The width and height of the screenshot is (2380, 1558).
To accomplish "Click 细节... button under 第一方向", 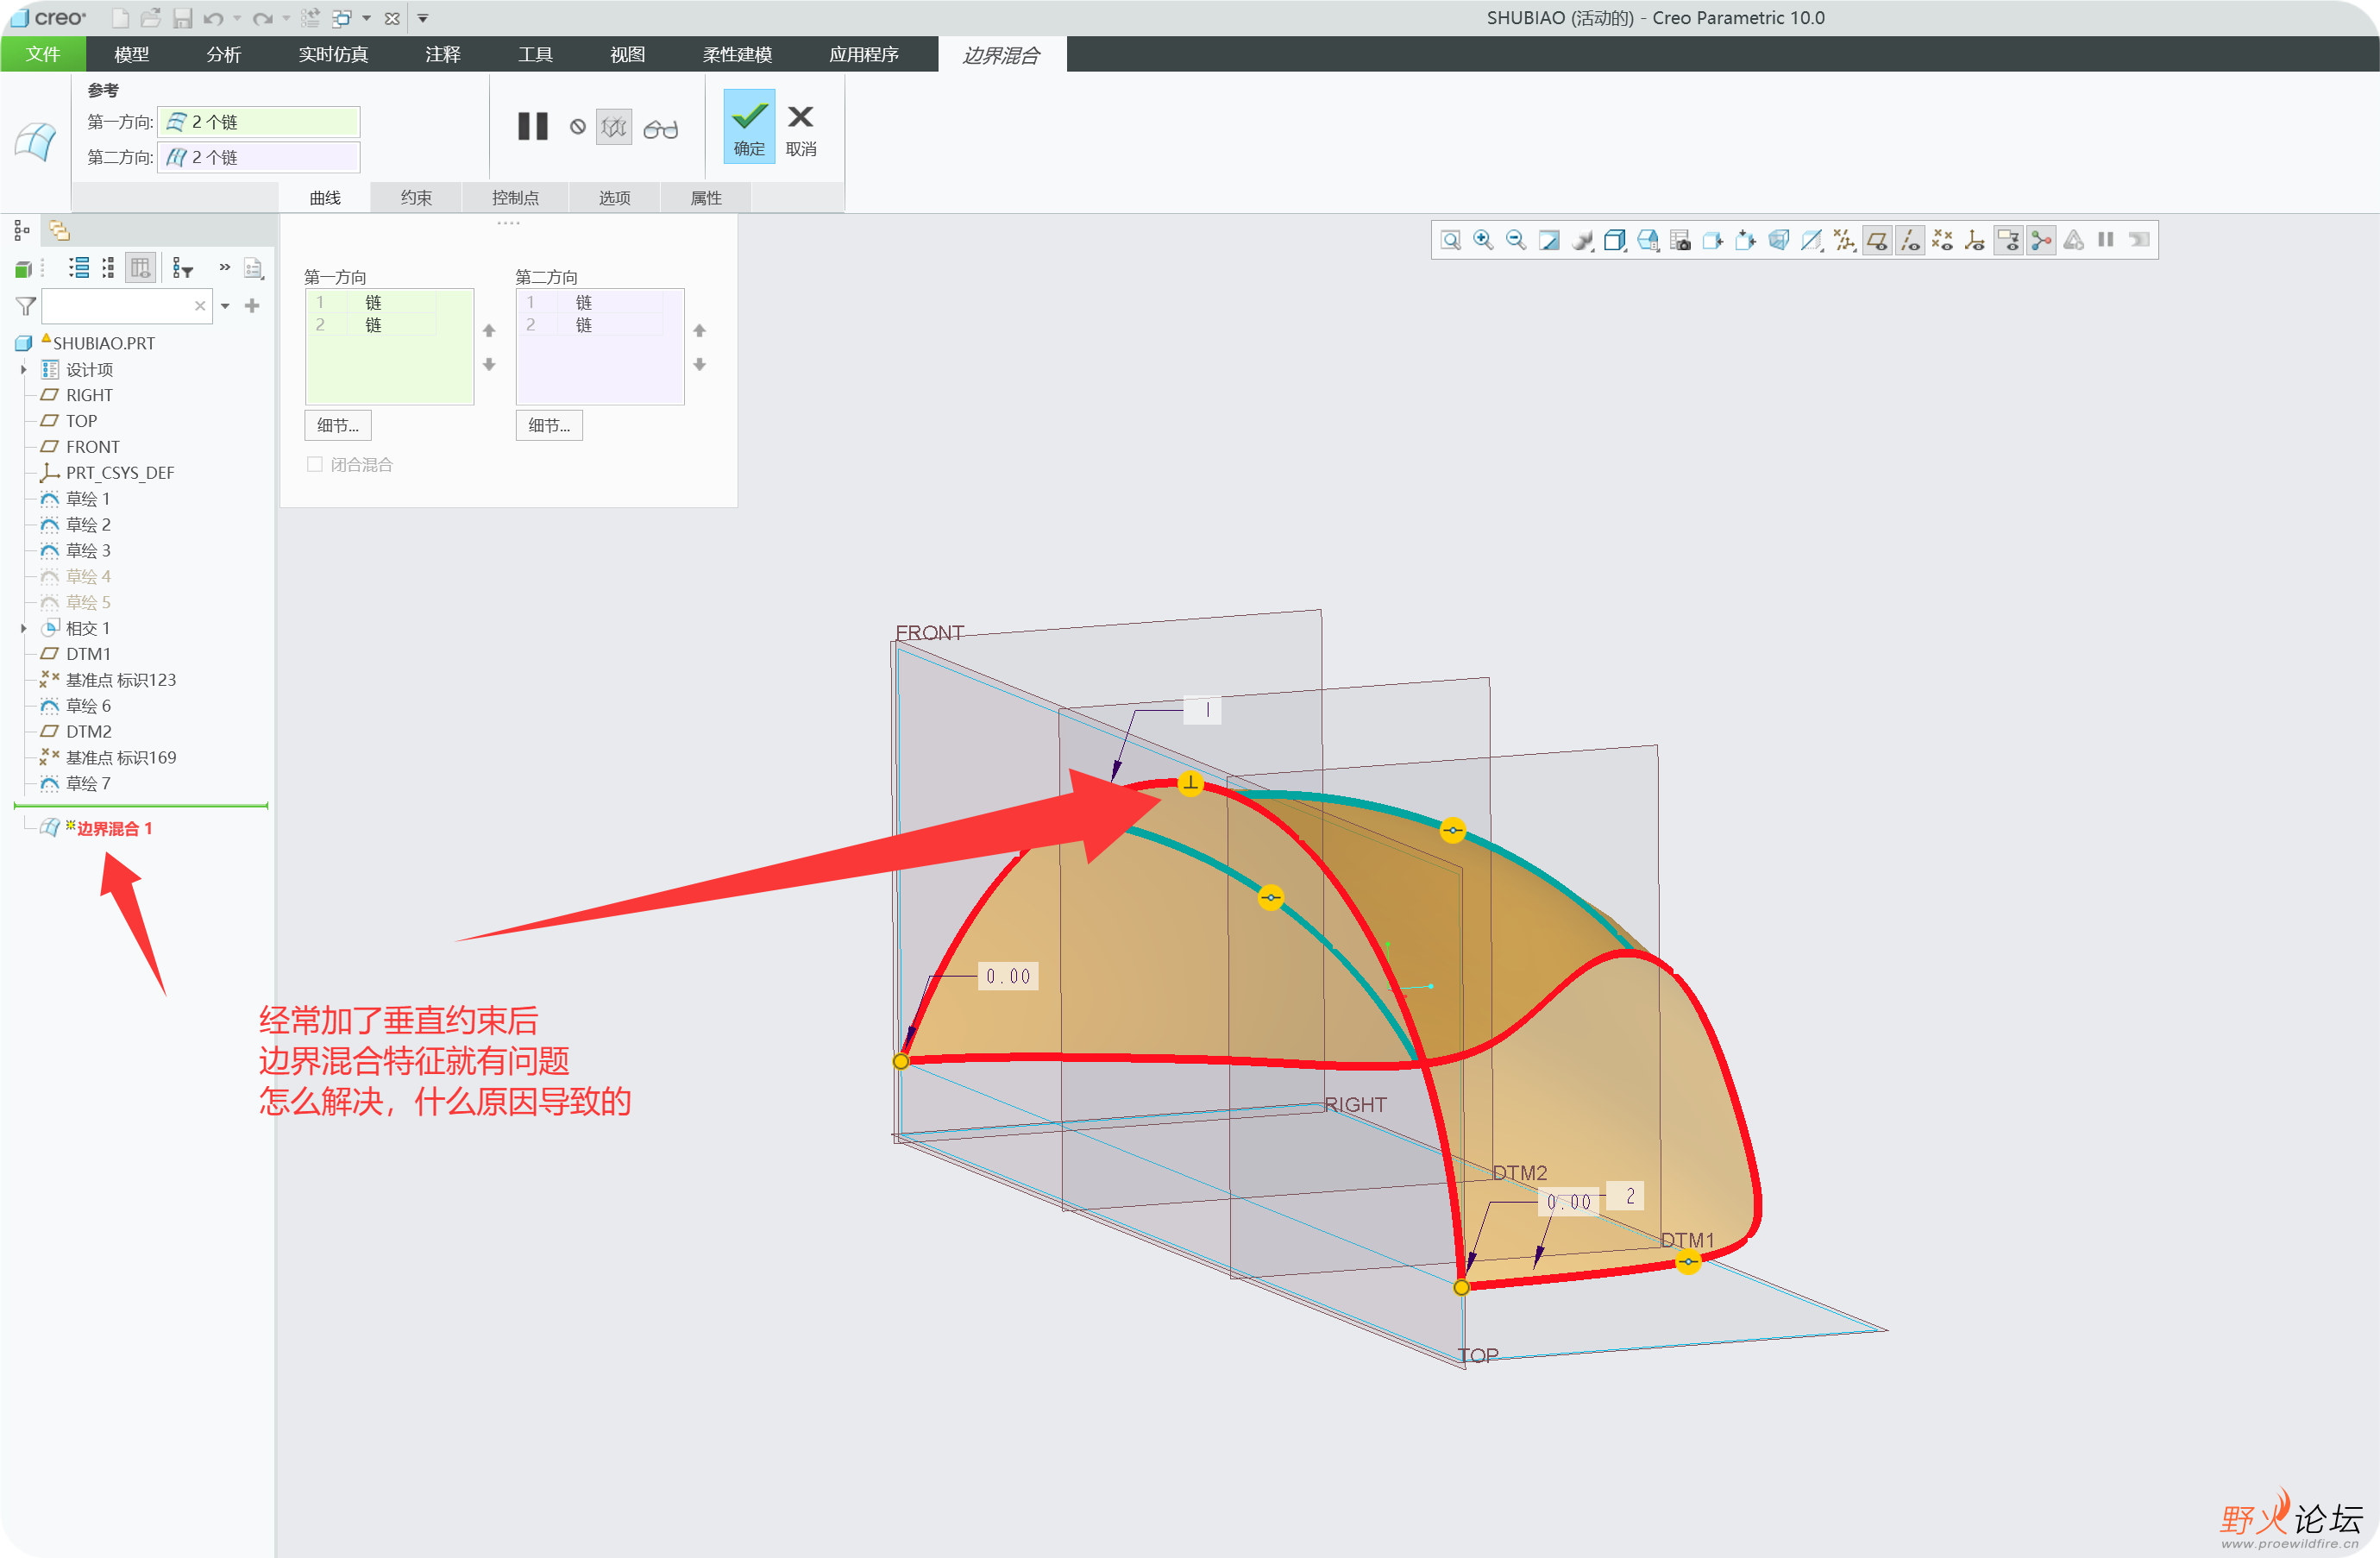I will coord(338,425).
